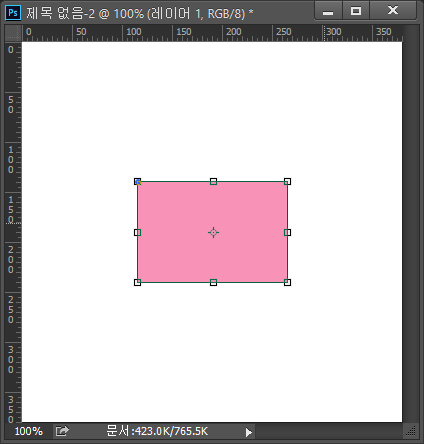Close the document window
424x444 pixels.
click(393, 11)
